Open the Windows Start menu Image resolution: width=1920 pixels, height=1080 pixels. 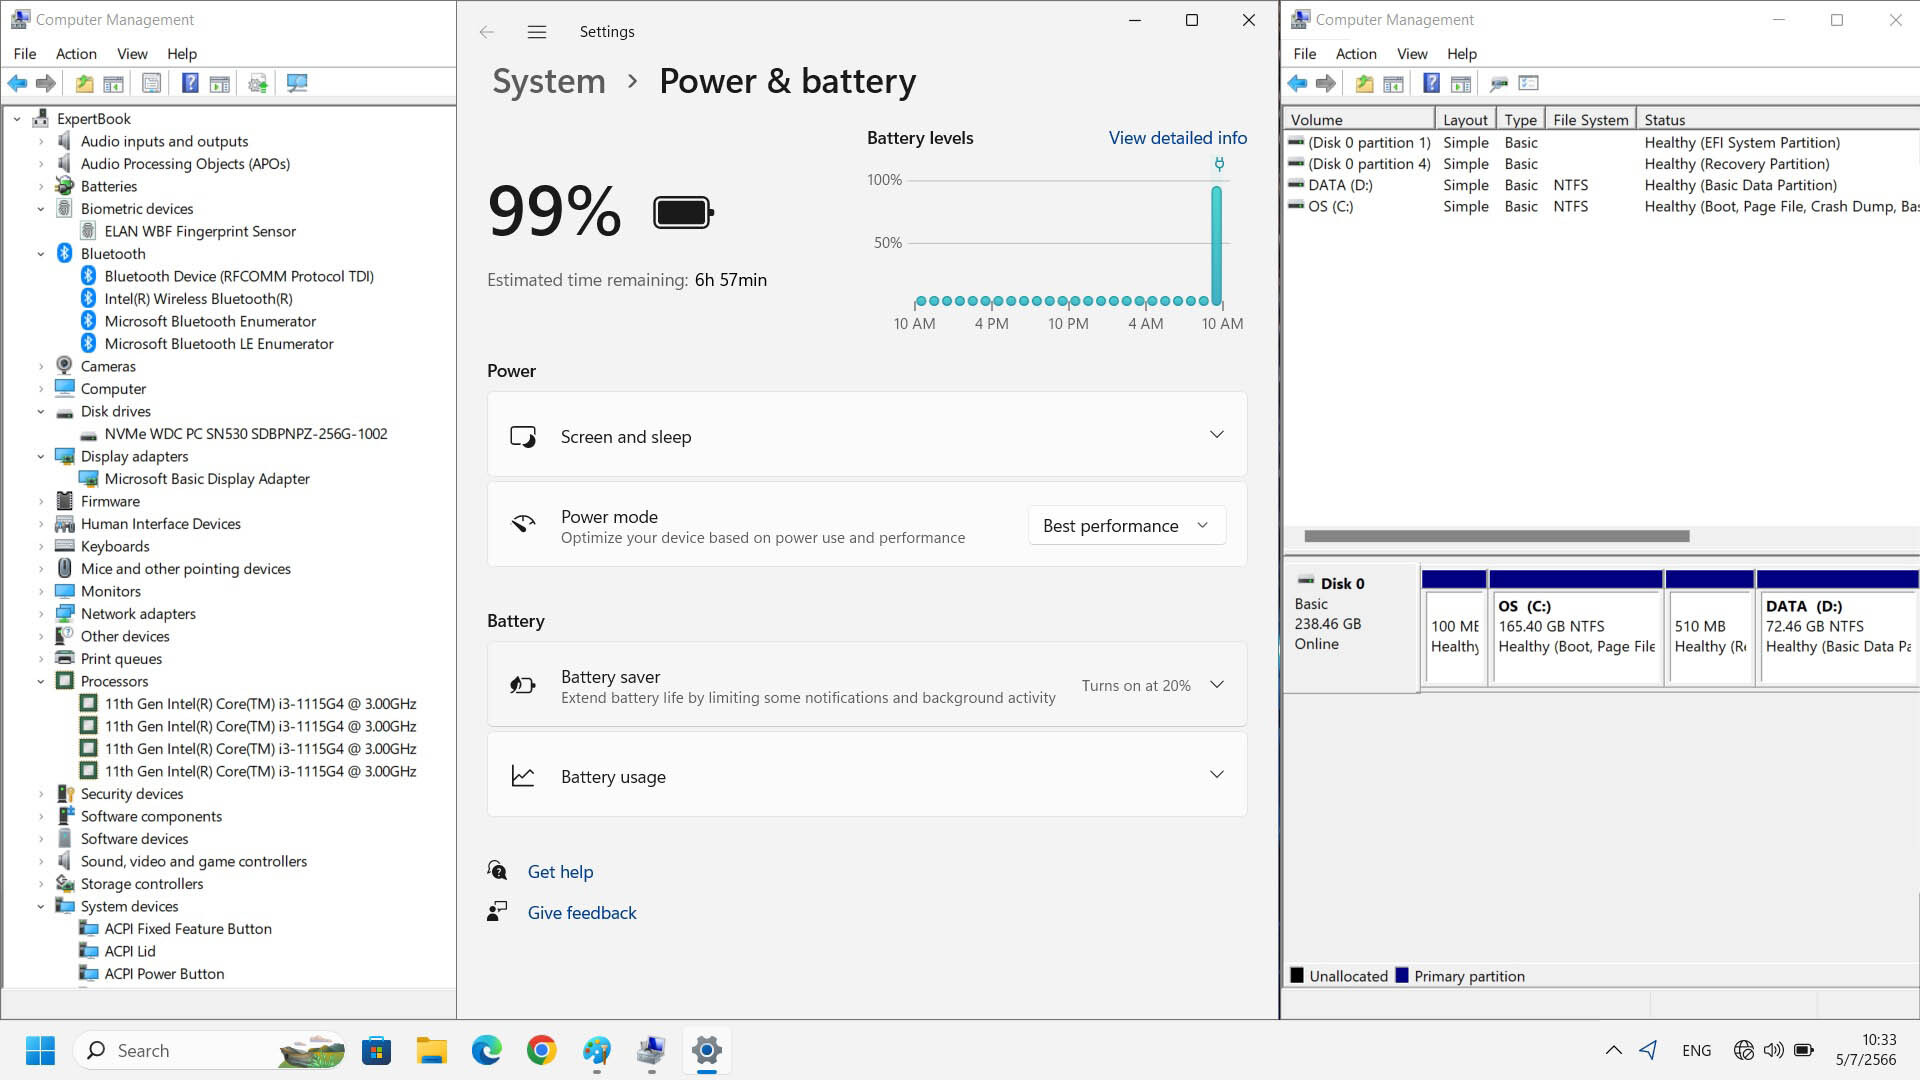click(x=40, y=1051)
